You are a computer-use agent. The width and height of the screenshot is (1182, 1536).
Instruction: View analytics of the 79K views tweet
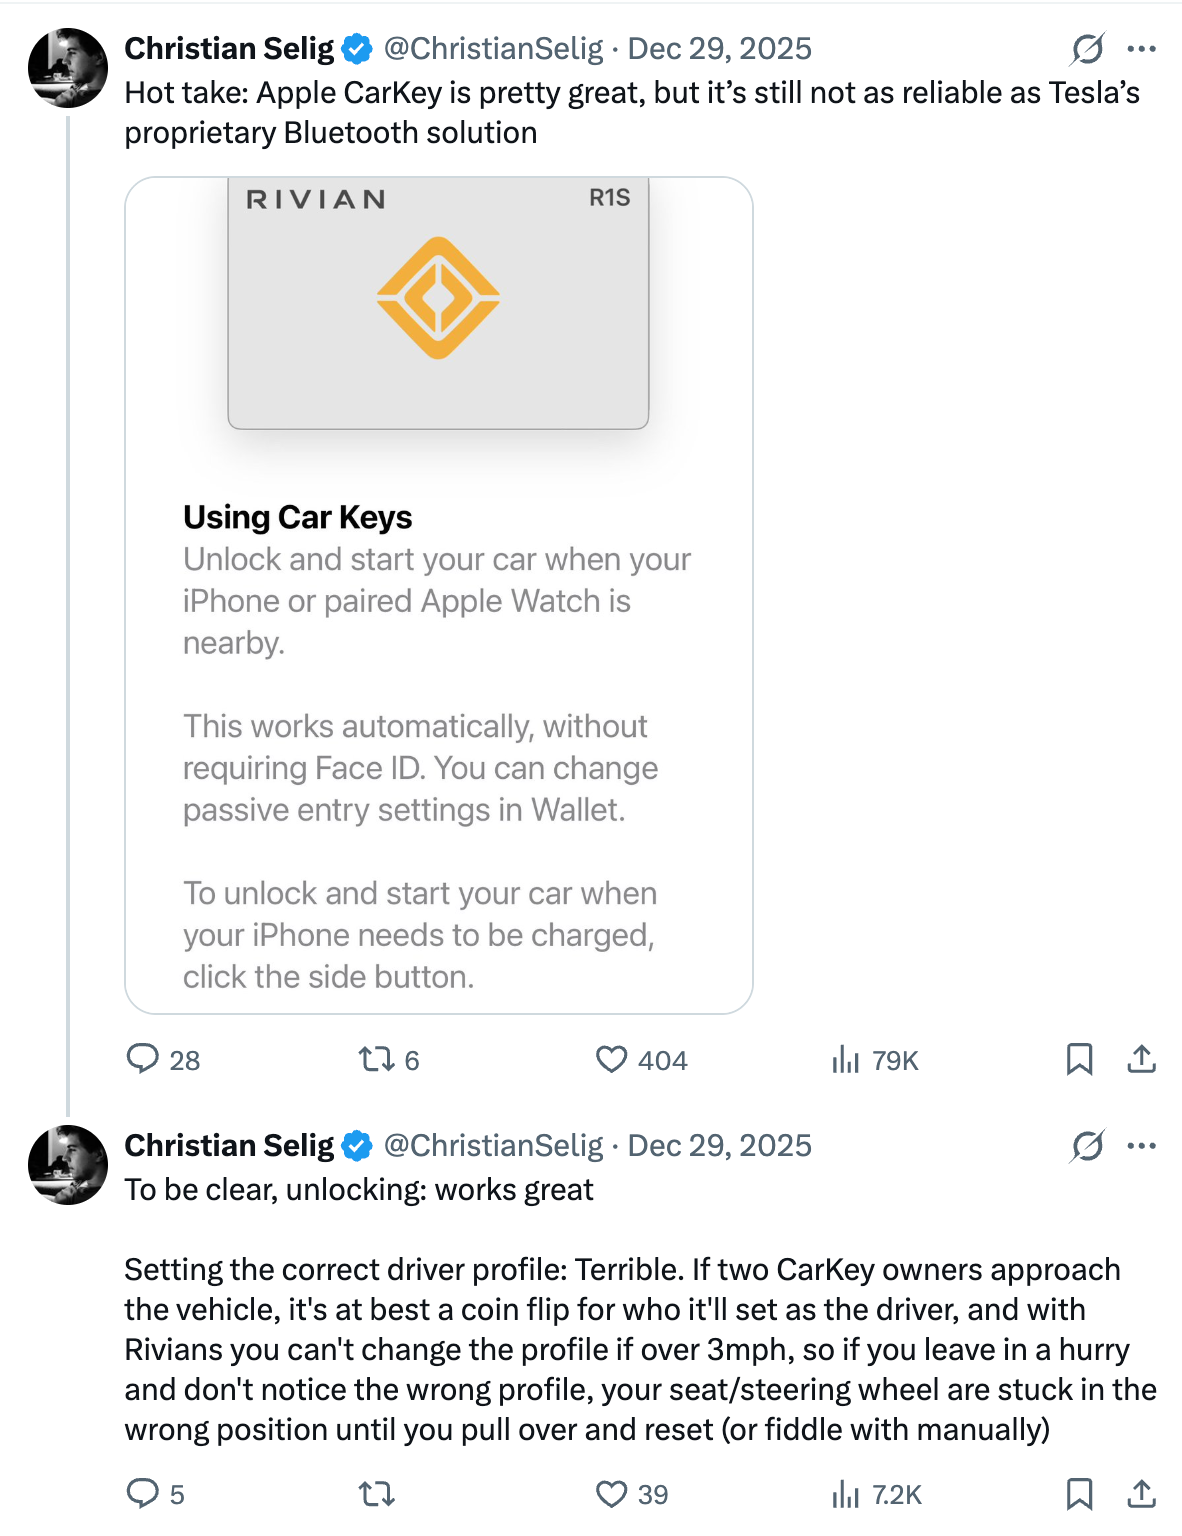click(875, 1059)
